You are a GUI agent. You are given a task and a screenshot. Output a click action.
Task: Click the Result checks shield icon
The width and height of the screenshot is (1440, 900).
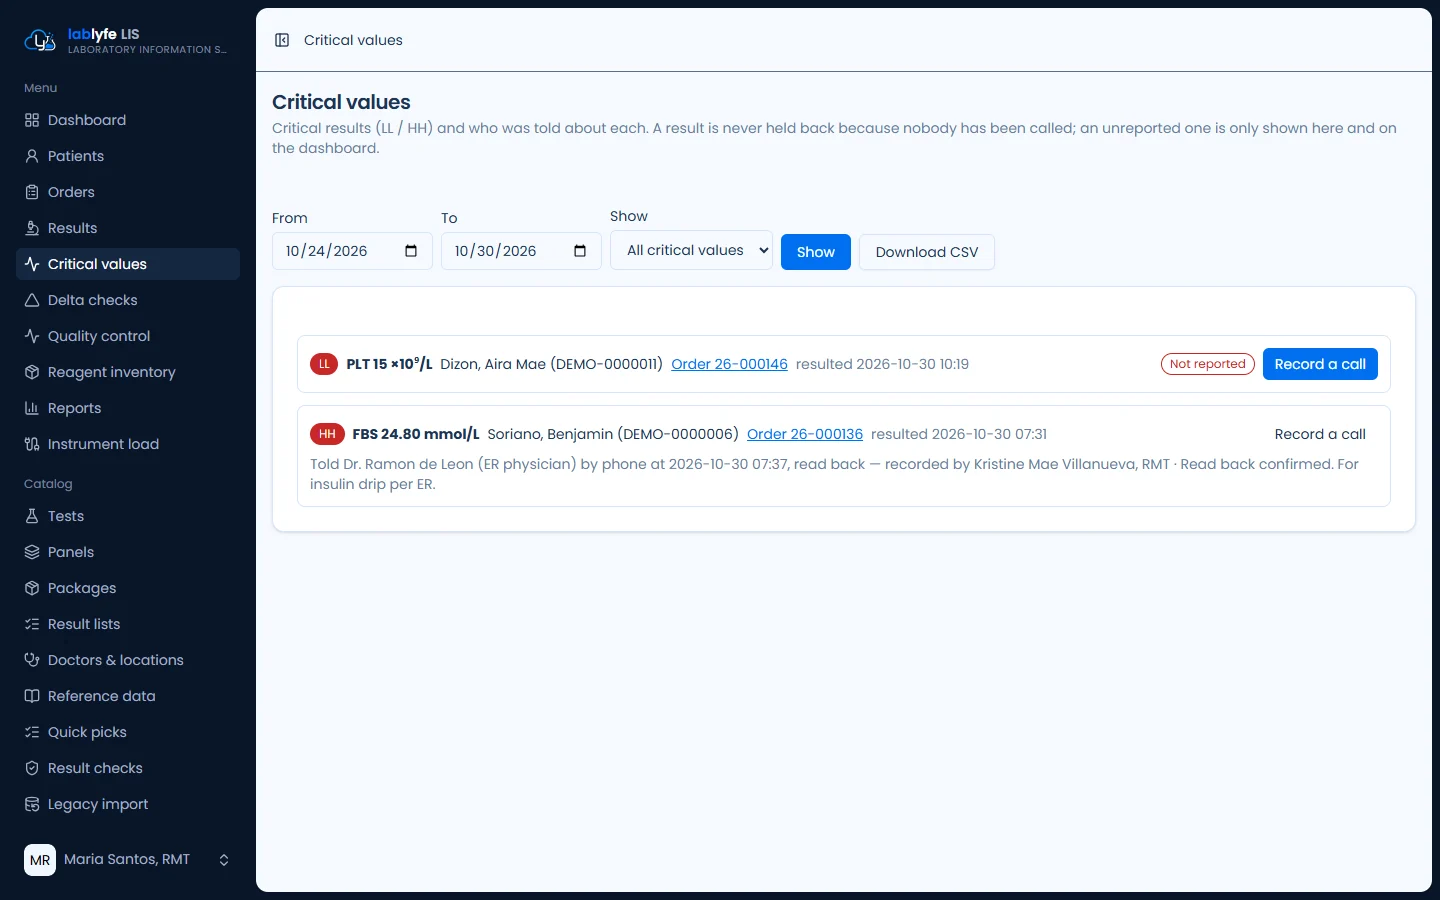[x=32, y=768]
